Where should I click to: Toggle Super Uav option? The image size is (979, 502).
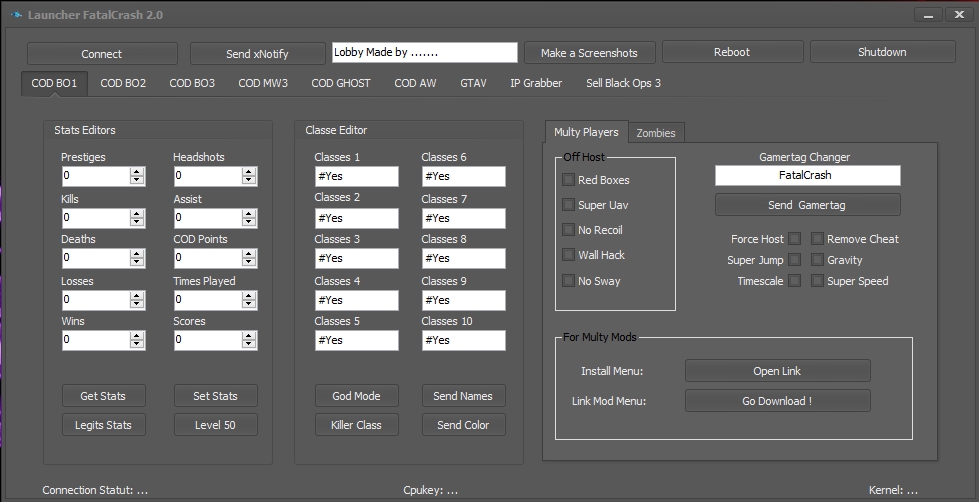coord(568,205)
